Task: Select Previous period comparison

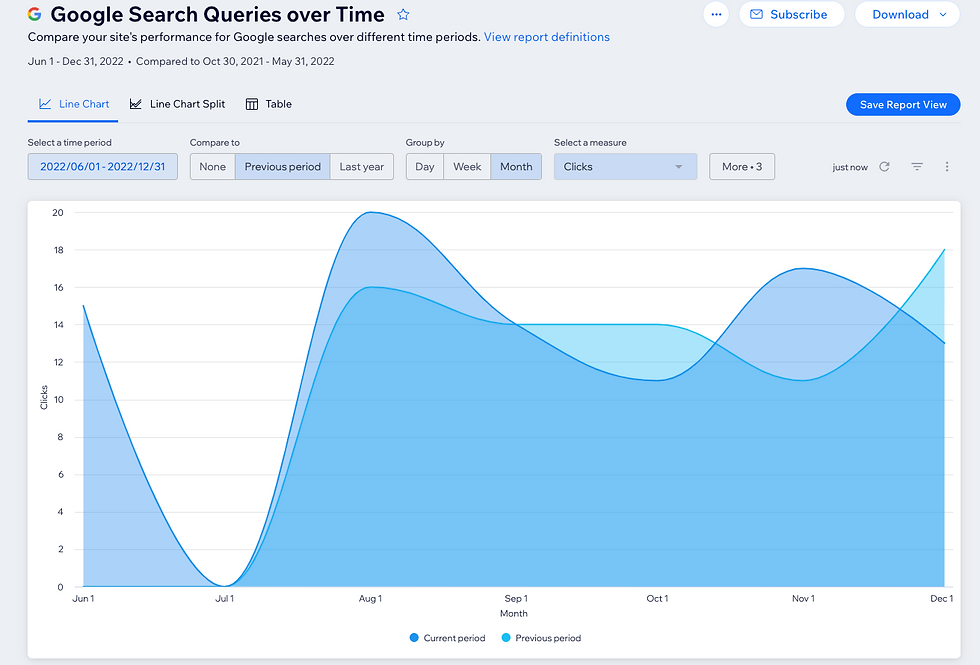Action: 282,167
